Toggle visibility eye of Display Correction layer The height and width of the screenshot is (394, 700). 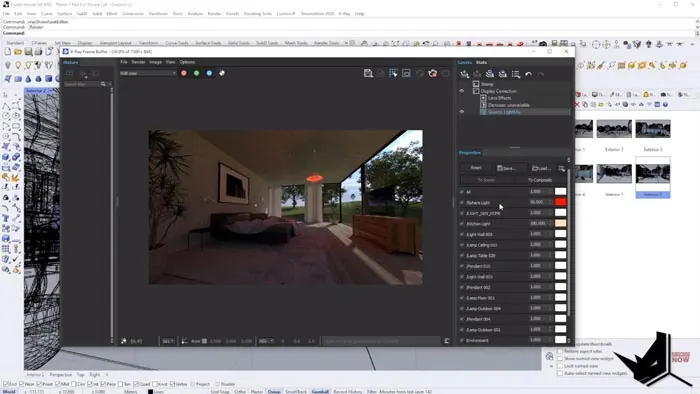pyautogui.click(x=462, y=91)
